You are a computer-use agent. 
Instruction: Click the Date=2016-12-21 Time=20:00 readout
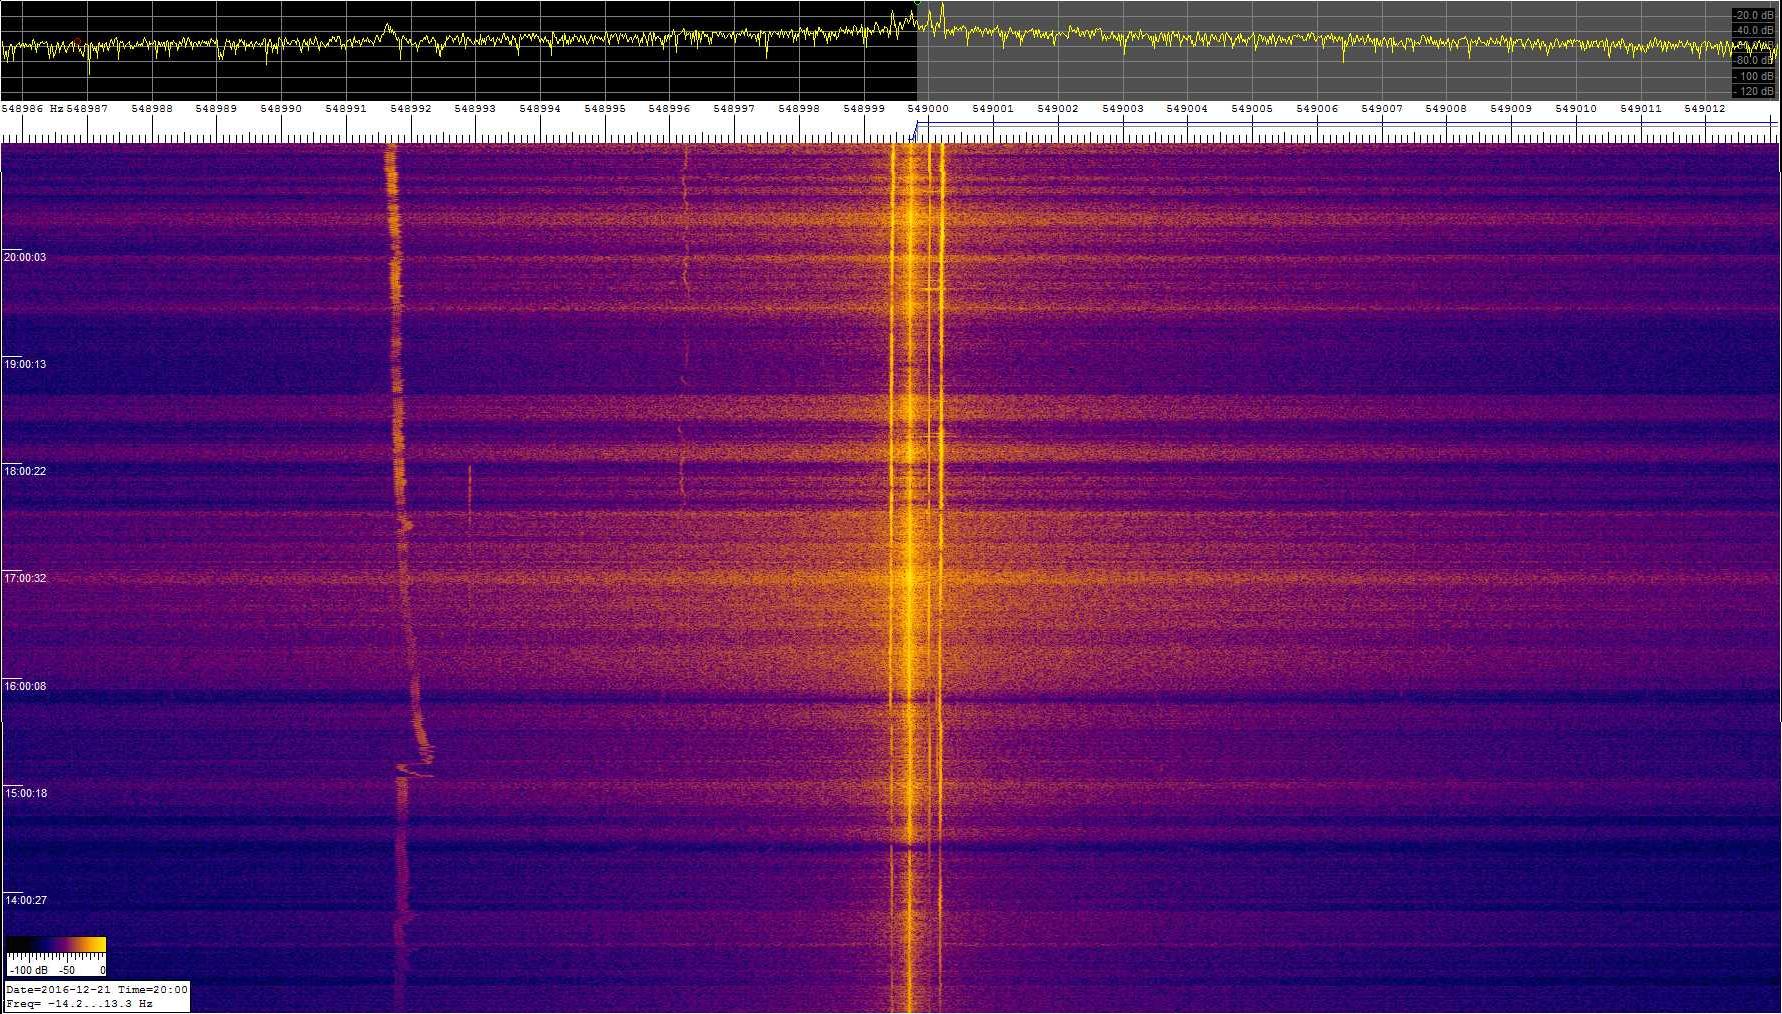click(97, 989)
